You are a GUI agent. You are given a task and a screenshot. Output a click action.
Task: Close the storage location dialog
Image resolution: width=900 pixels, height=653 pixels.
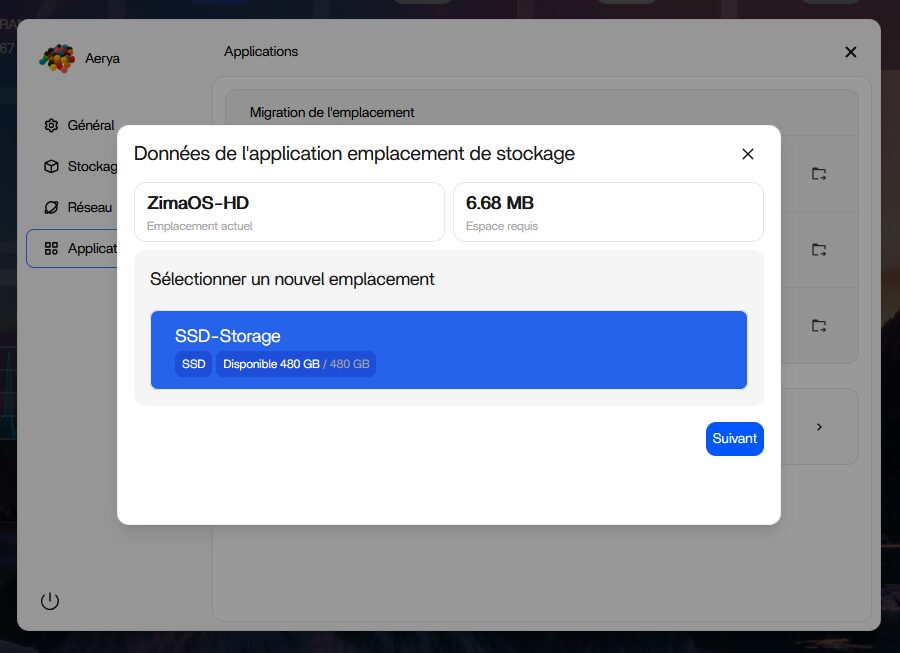click(747, 154)
